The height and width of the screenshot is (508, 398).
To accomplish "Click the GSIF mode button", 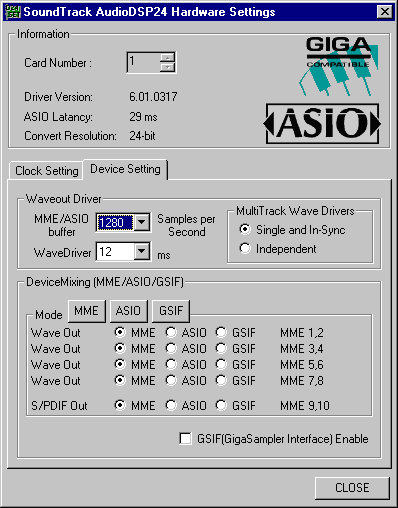I will [x=171, y=311].
